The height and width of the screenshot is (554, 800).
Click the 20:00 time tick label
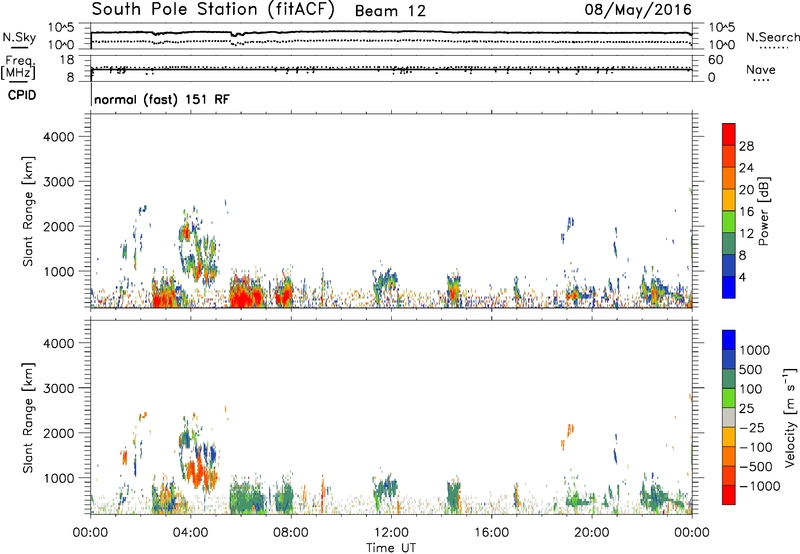592,533
